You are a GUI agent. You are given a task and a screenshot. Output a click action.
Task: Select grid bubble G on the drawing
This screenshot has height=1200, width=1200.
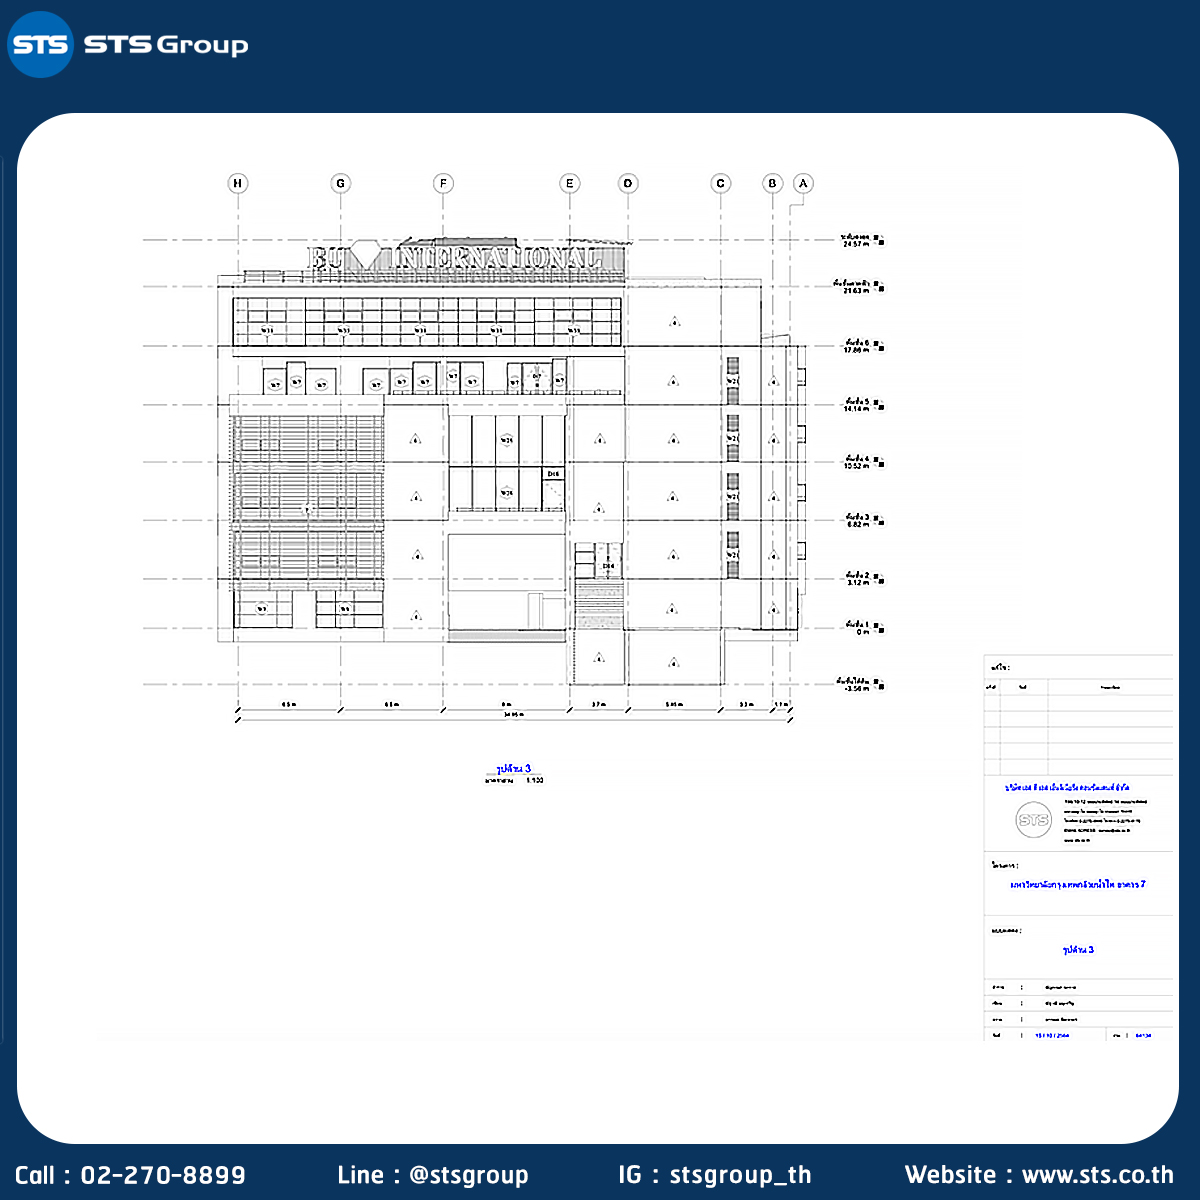(341, 183)
